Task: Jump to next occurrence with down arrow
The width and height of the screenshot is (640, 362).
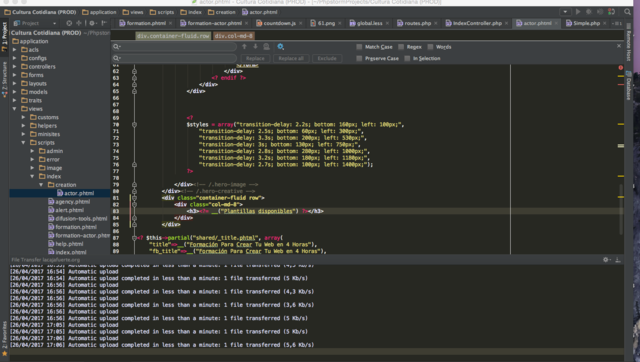Action: coord(255,47)
